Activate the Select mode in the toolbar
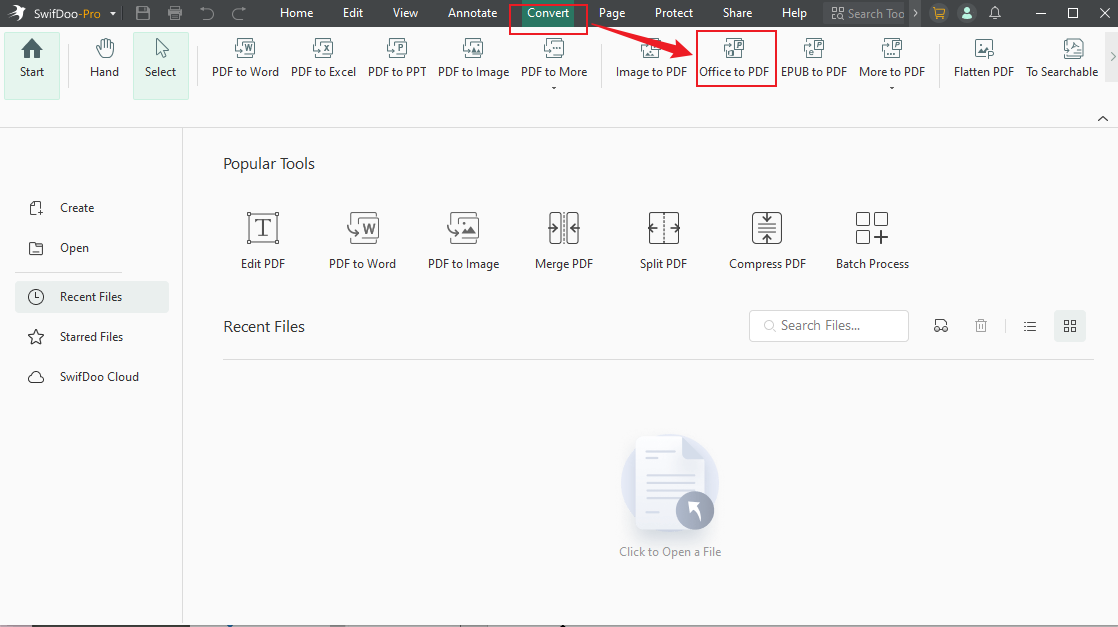This screenshot has height=627, width=1118. (x=160, y=57)
